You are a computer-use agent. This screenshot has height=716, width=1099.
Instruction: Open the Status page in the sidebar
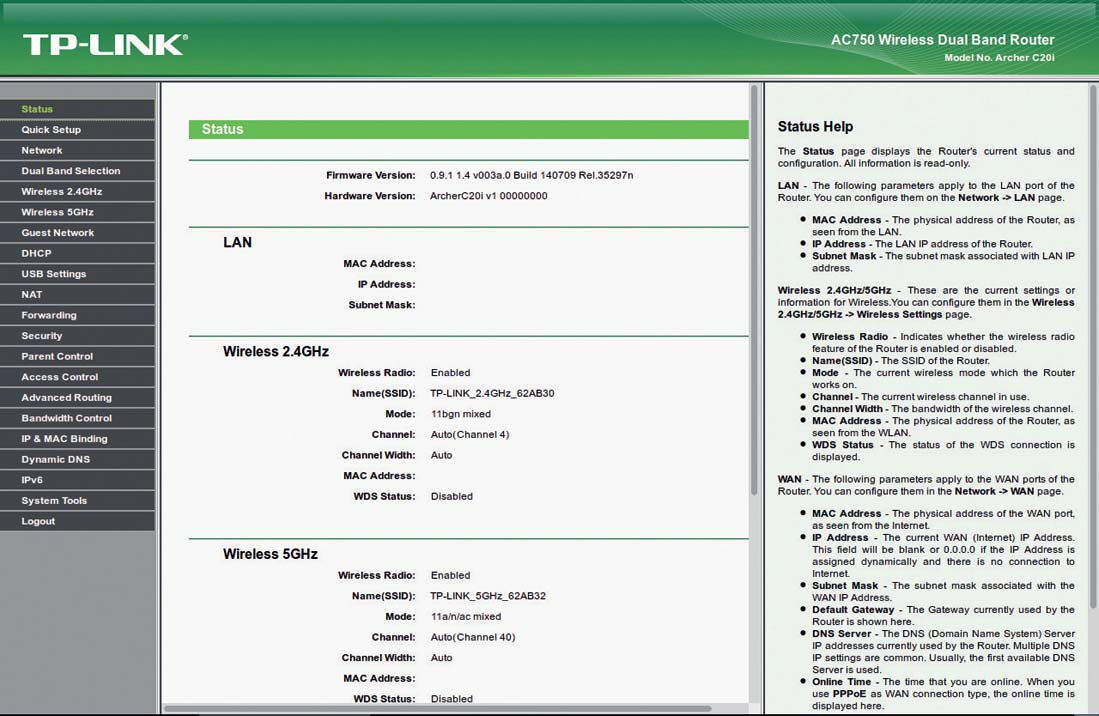tap(77, 109)
